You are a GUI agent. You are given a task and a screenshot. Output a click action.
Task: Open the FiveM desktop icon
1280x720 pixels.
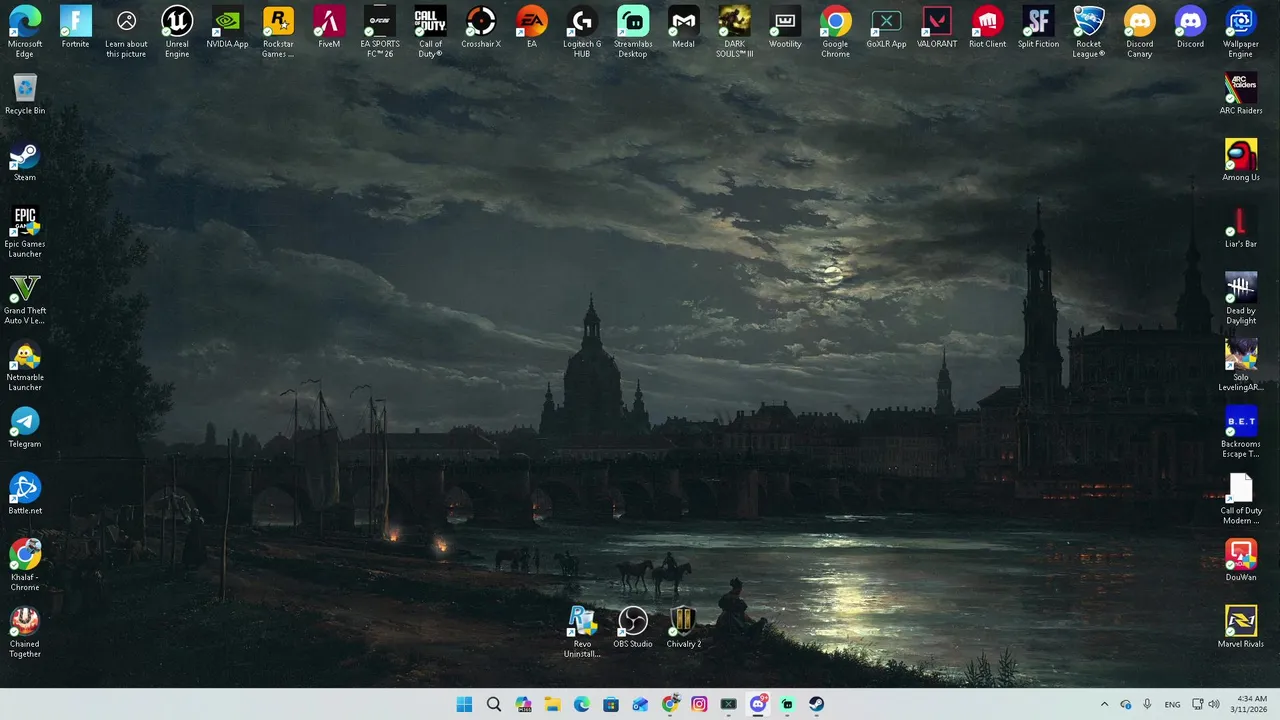click(x=329, y=28)
